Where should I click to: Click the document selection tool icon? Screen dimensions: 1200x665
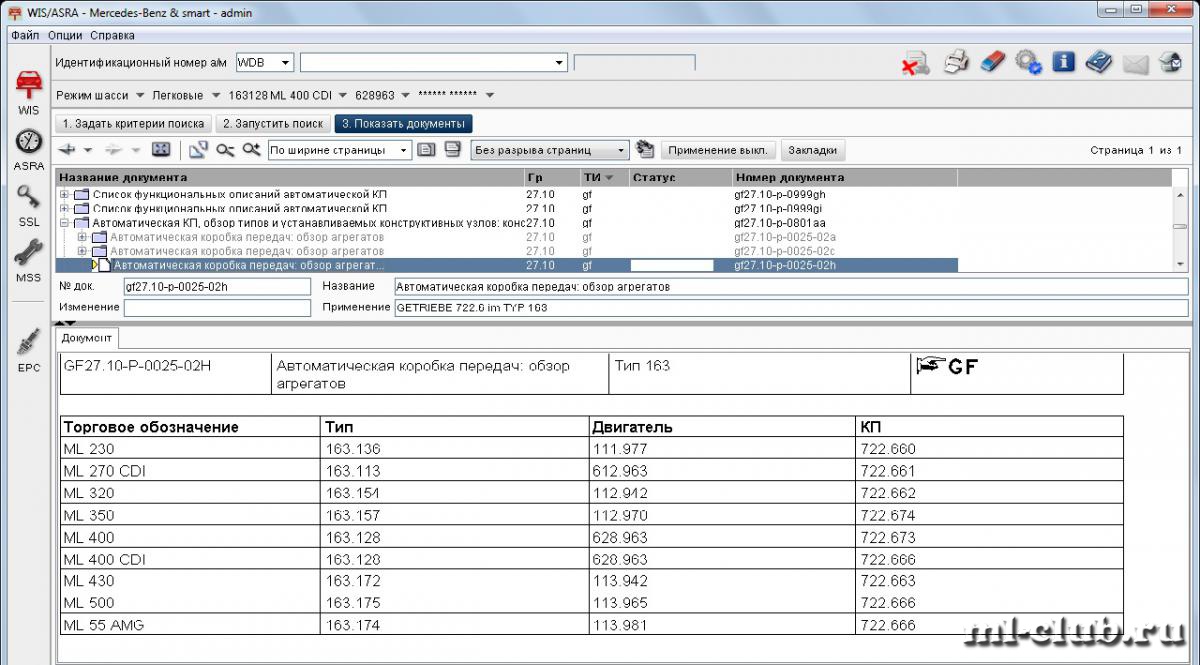(x=198, y=150)
